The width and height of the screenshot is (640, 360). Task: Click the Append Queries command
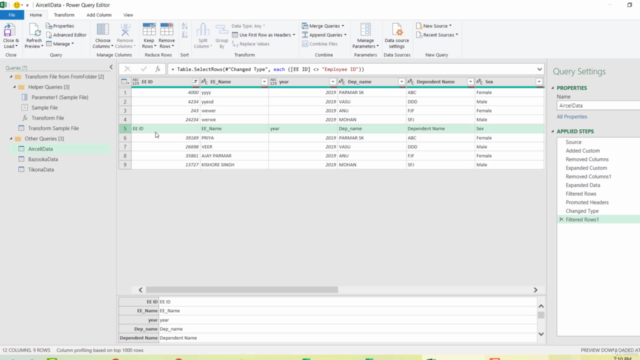(x=324, y=35)
